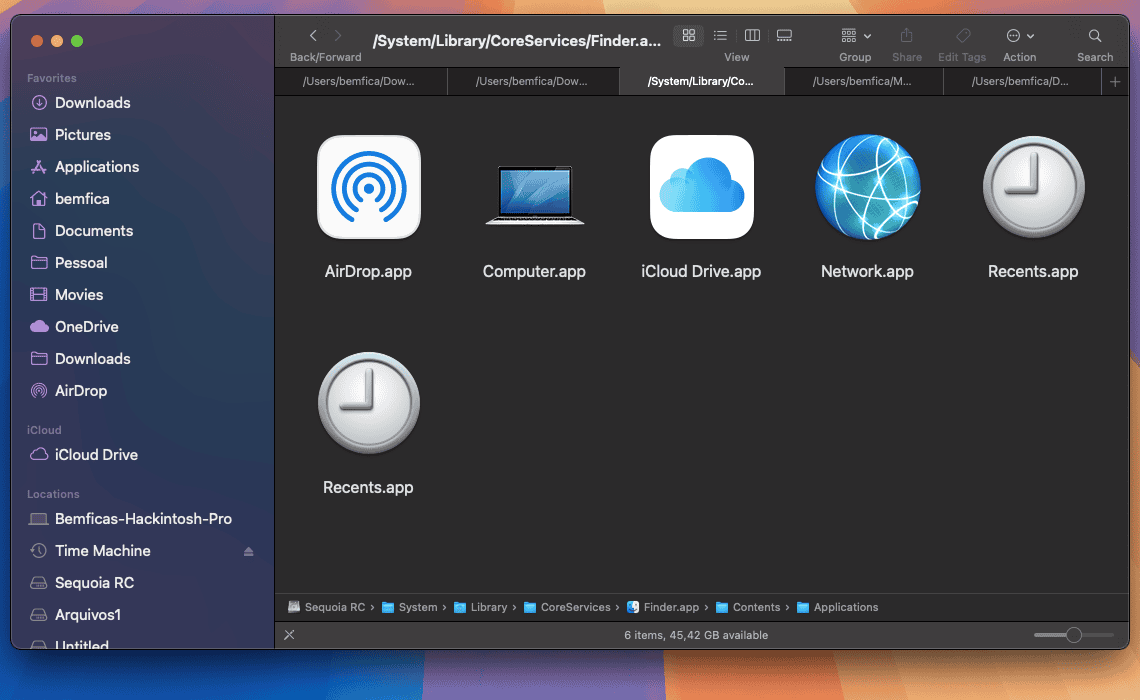Open the Action menu

pos(1019,35)
